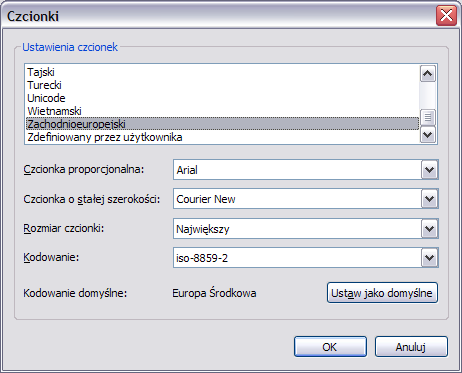Viewport: 462px width, 373px height.
Task: Open the Rozmiar czcionki dropdown arrow
Action: point(429,229)
